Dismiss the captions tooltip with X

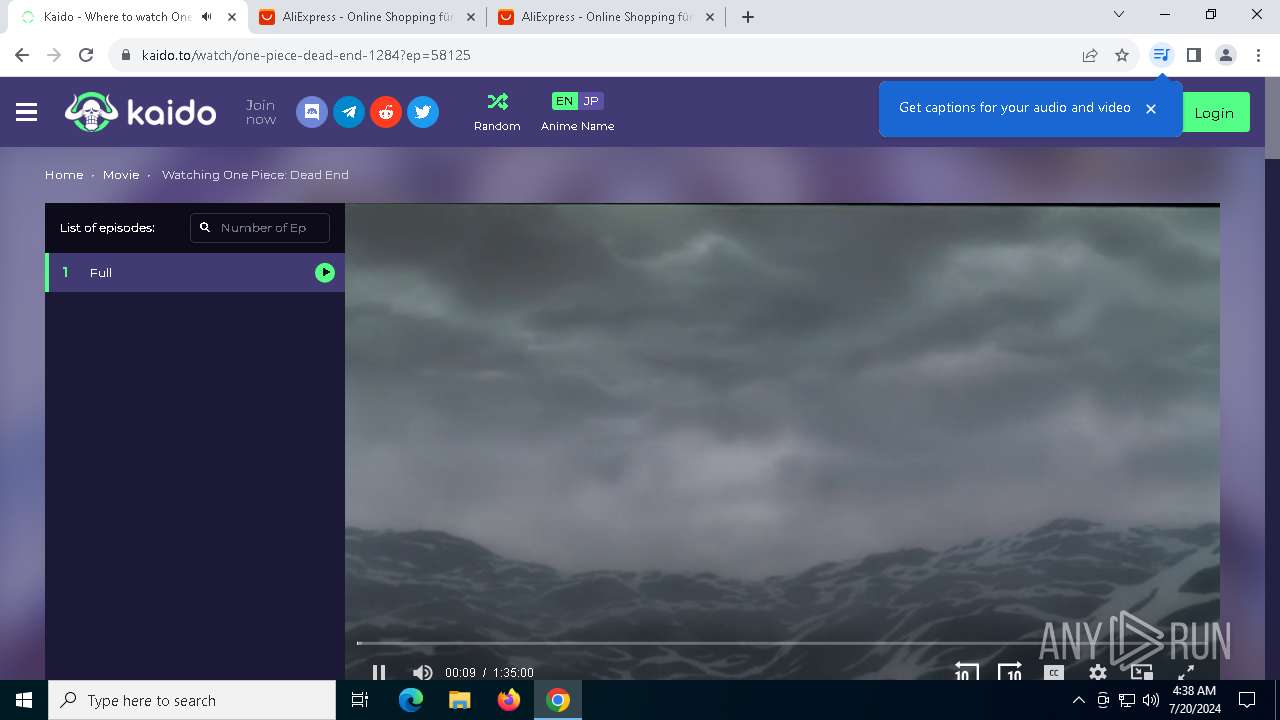(x=1151, y=108)
